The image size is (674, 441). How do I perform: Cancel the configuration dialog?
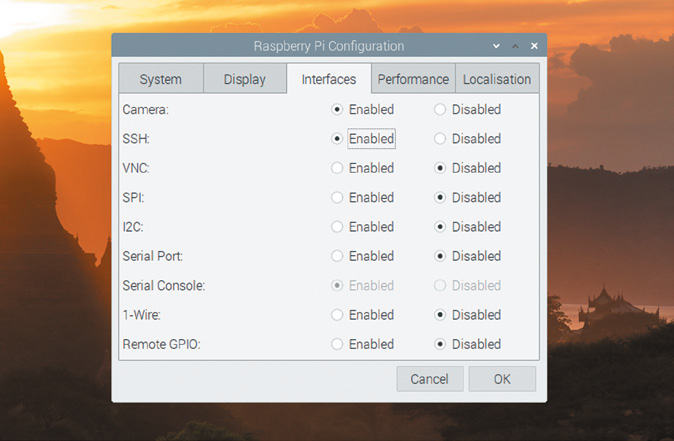point(429,379)
